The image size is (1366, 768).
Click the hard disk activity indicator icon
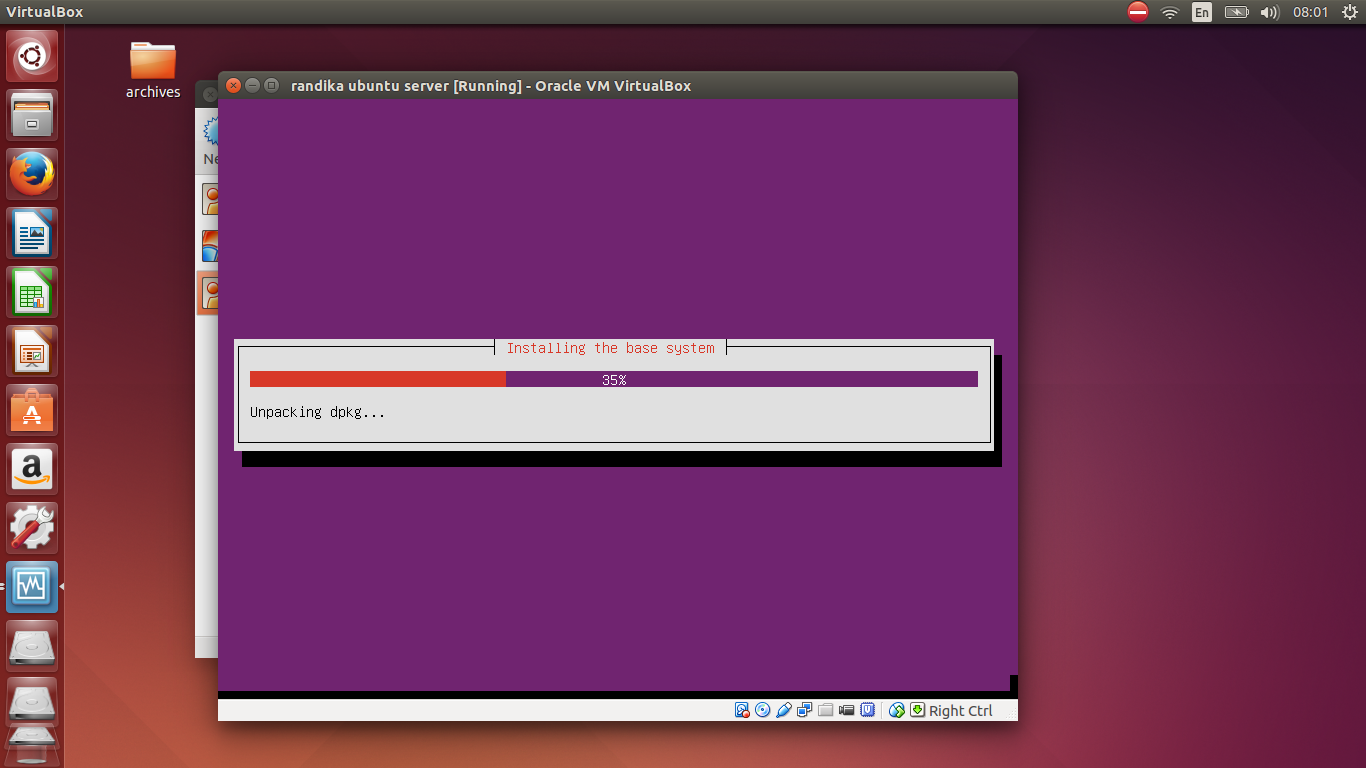tap(742, 710)
